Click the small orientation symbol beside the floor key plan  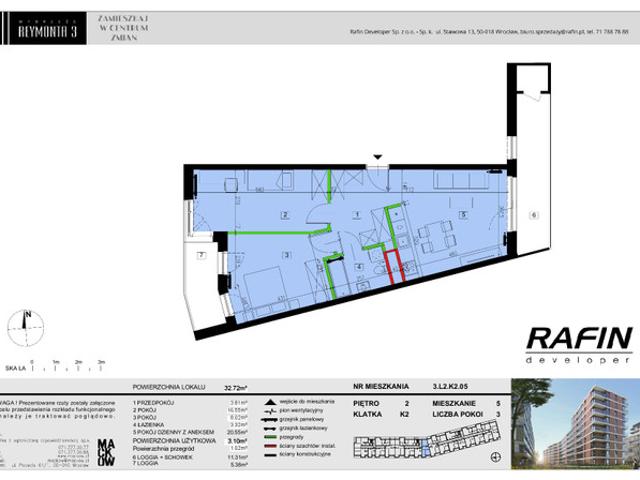click(x=496, y=457)
